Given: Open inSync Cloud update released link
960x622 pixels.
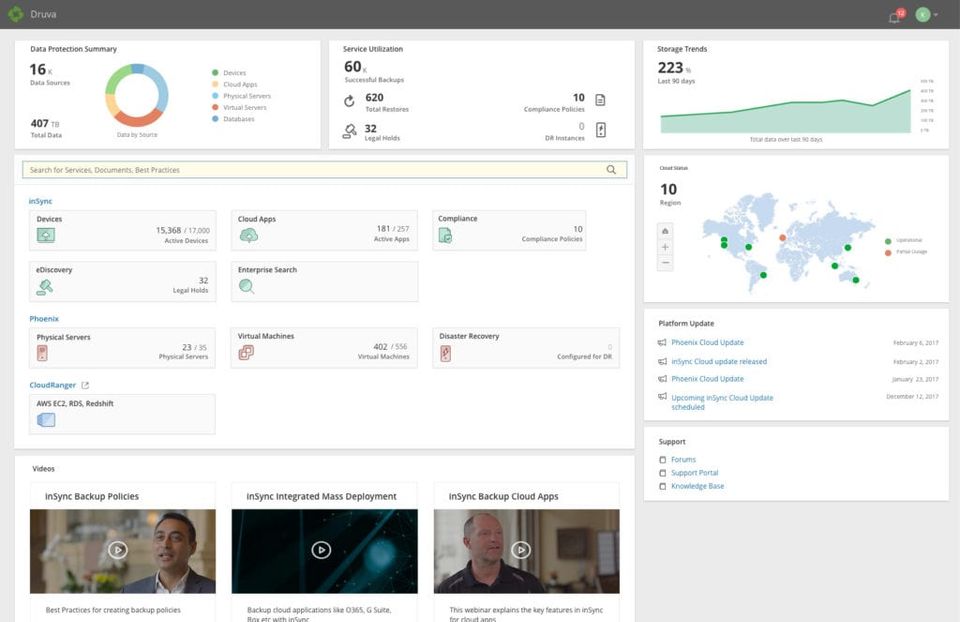Looking at the screenshot, I should coord(719,361).
